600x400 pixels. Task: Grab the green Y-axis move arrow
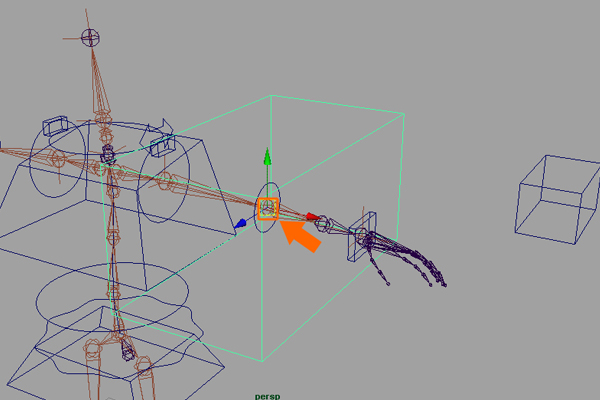click(267, 157)
